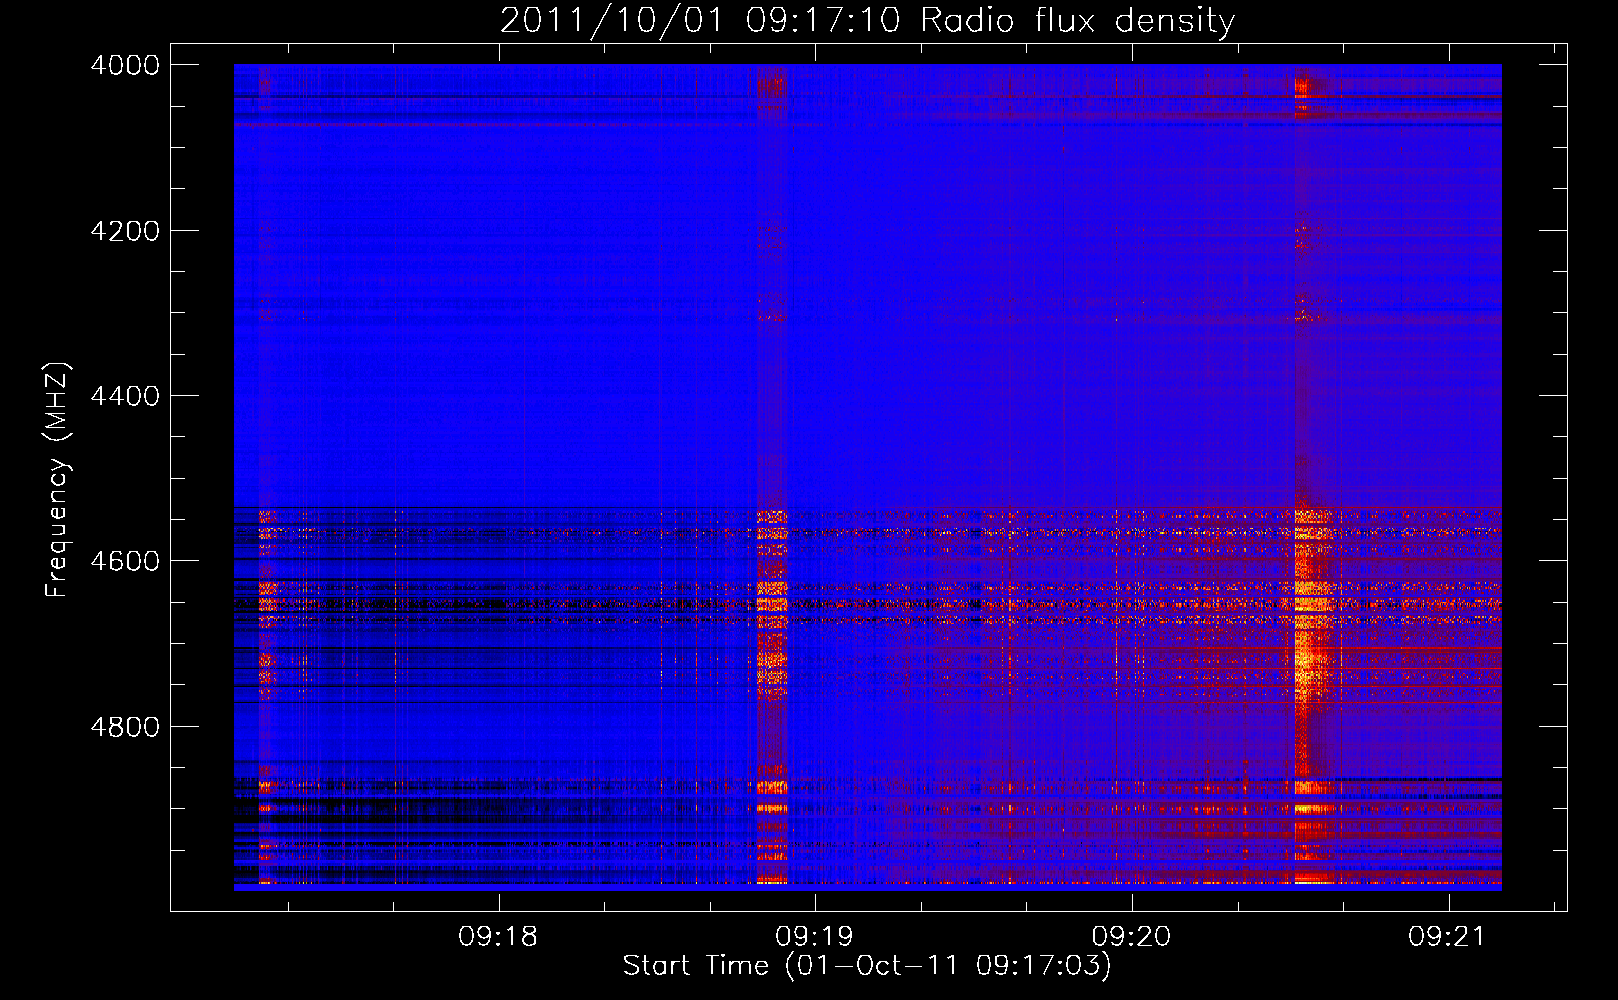Click the plot title '2011/10/01 09:17:10 Radio flux density'
Viewport: 1618px width, 1000px height.
(x=867, y=21)
